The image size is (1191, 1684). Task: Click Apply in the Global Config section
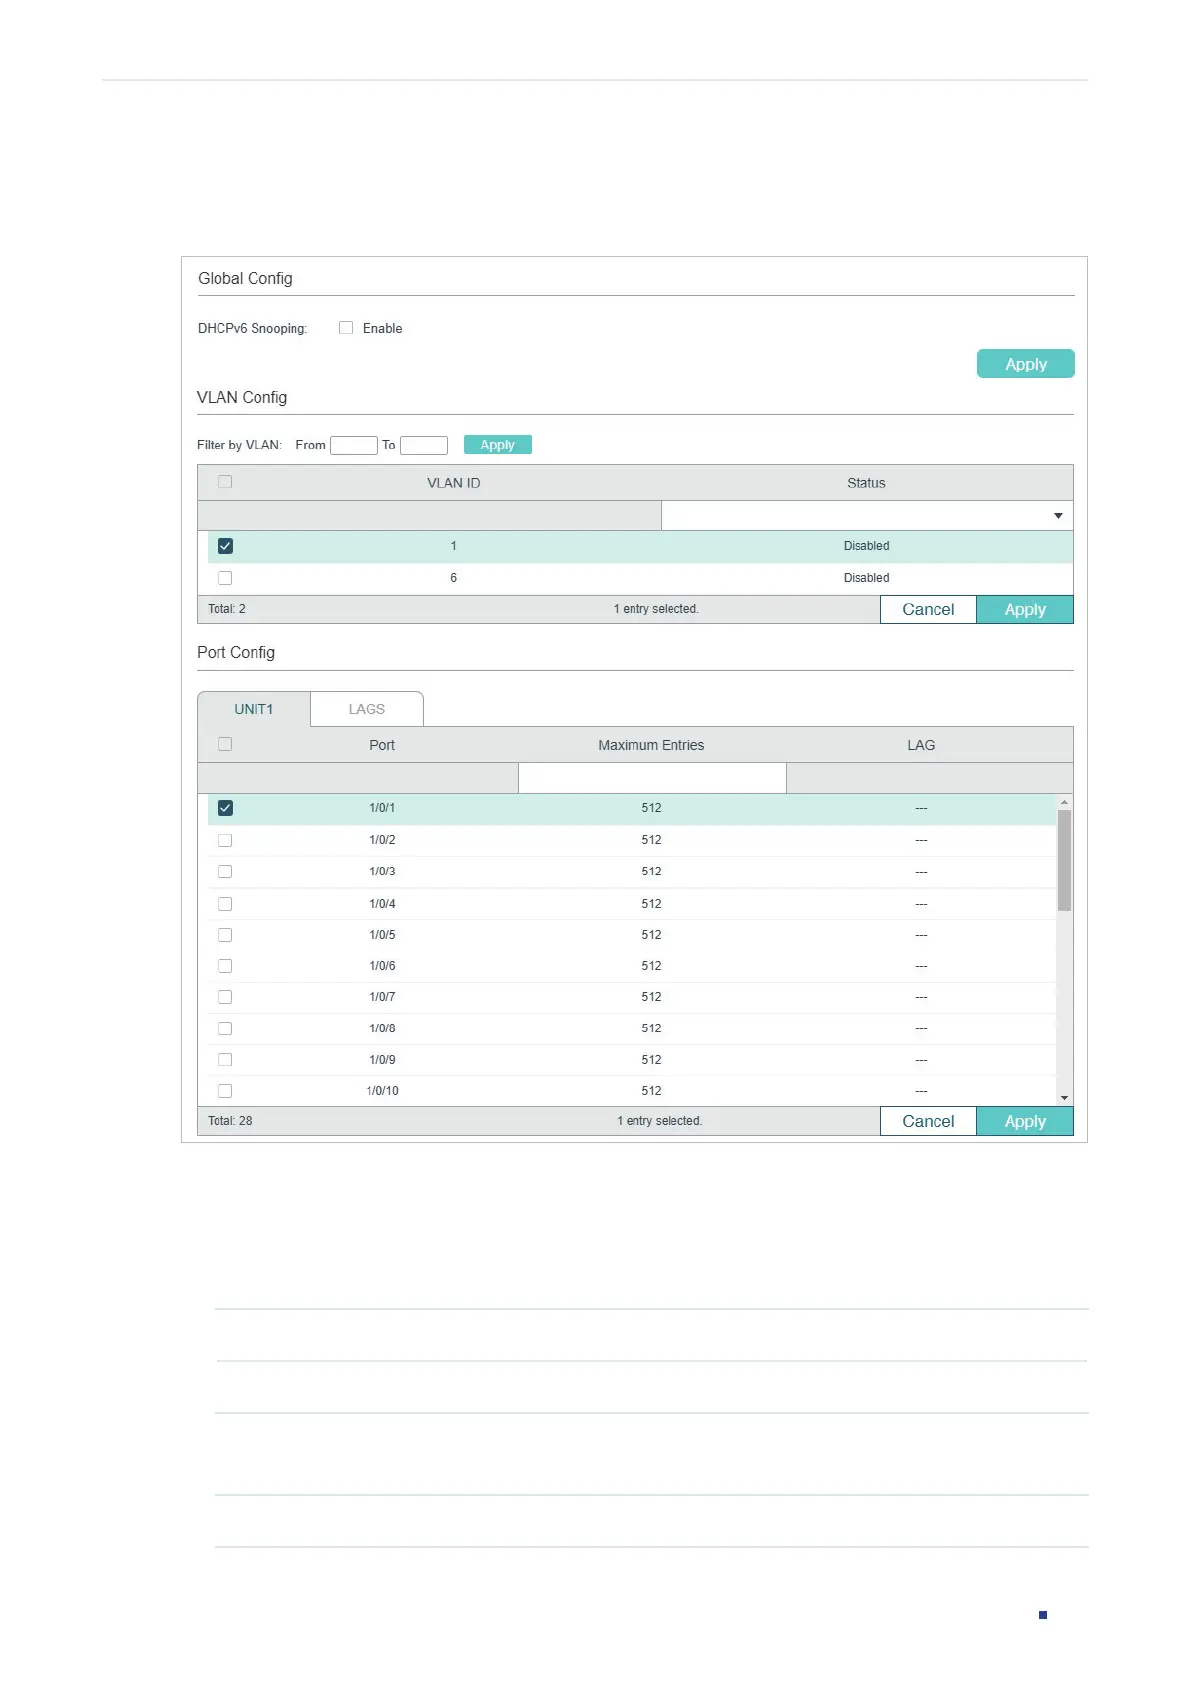[1025, 364]
